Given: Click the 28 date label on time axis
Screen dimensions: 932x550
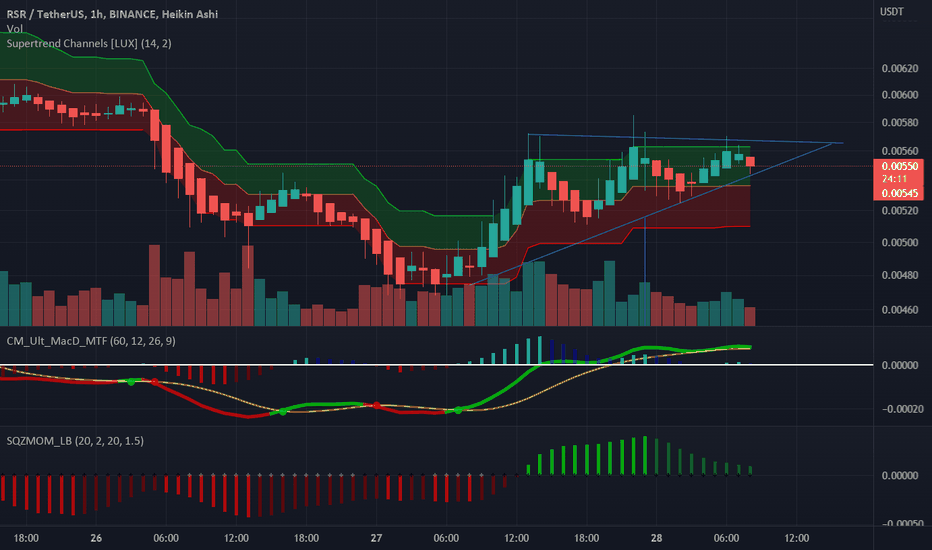Looking at the screenshot, I should pos(656,538).
